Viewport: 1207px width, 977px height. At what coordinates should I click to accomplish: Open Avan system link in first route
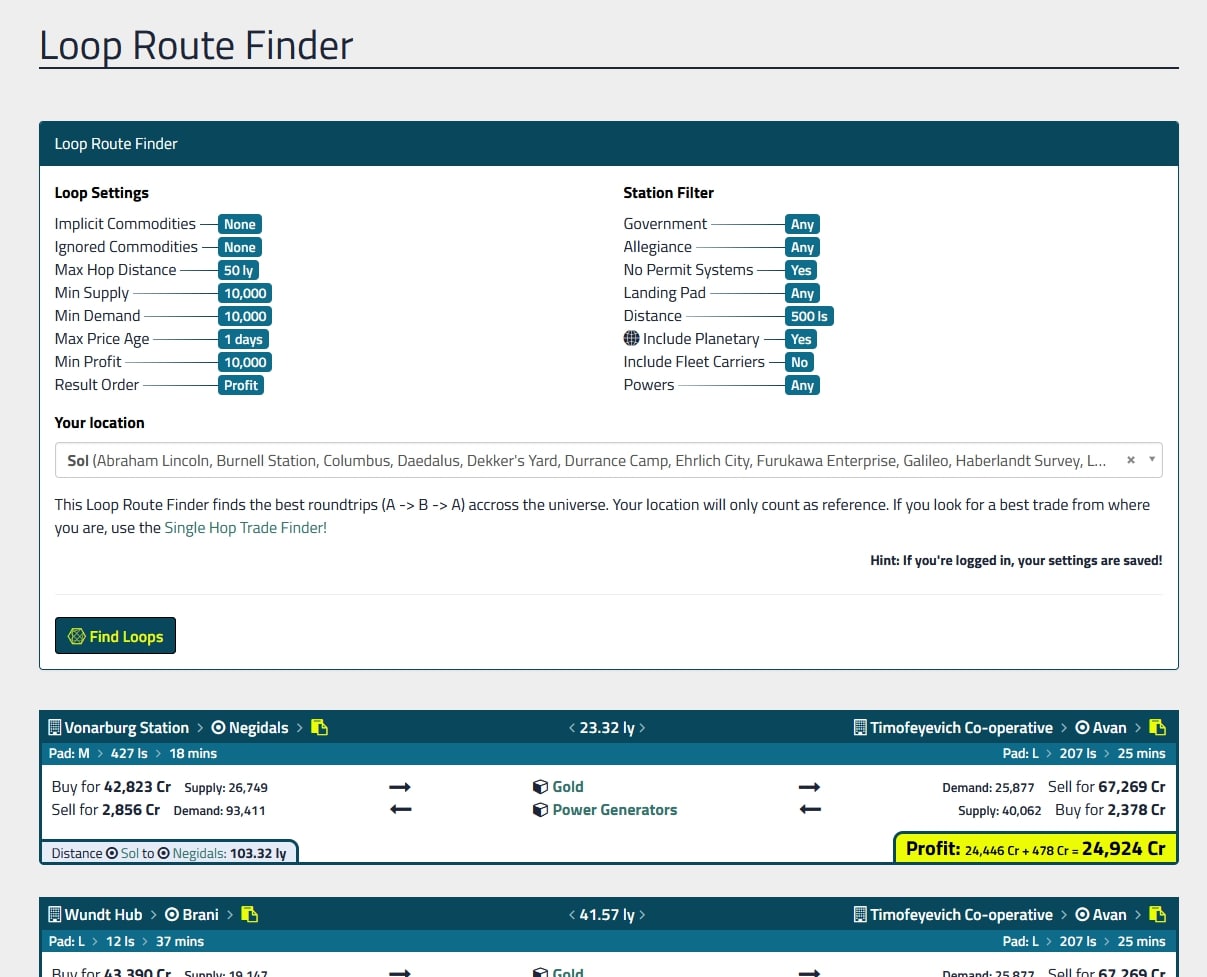point(1109,728)
